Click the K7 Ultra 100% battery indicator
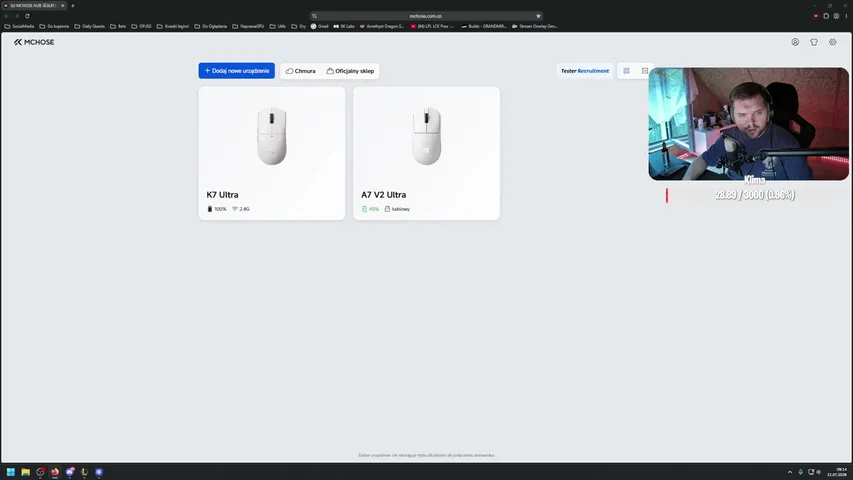853x480 pixels. pyautogui.click(x=217, y=209)
